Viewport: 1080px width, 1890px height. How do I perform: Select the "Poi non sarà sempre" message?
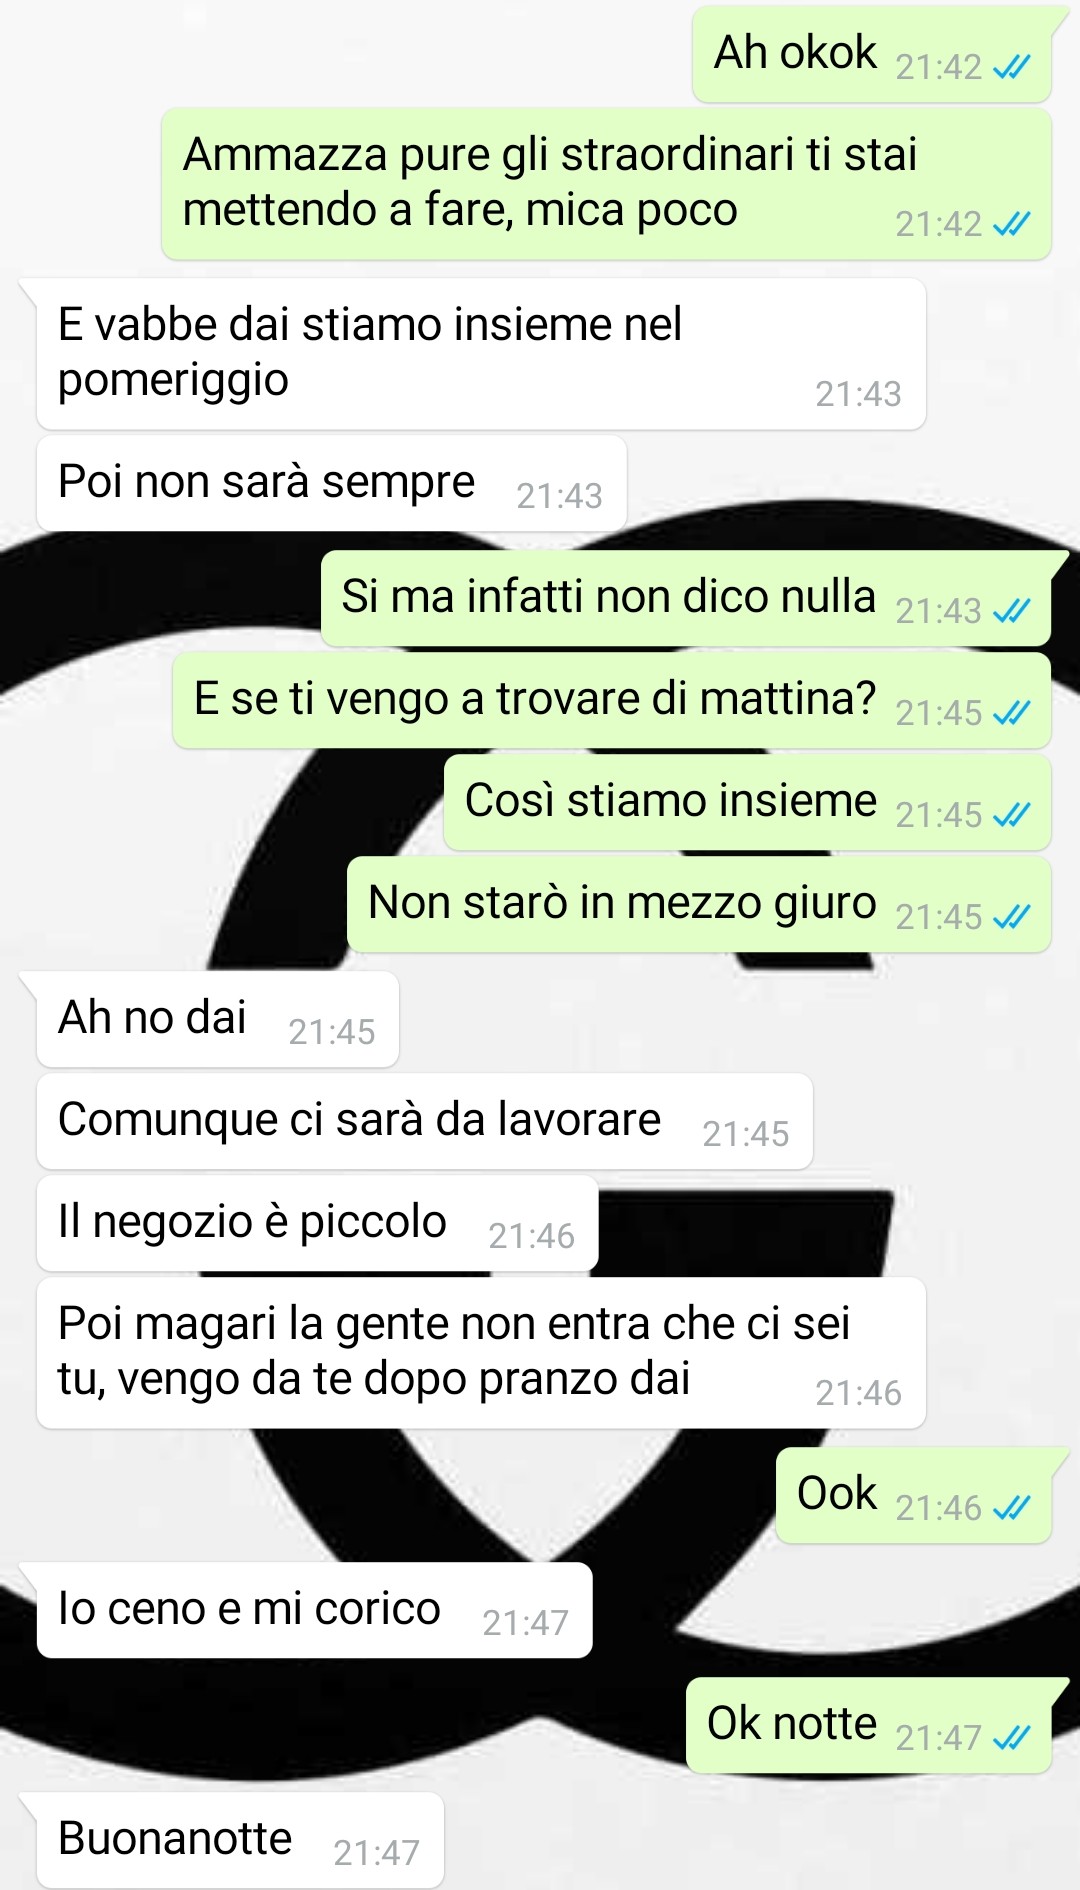pyautogui.click(x=332, y=483)
